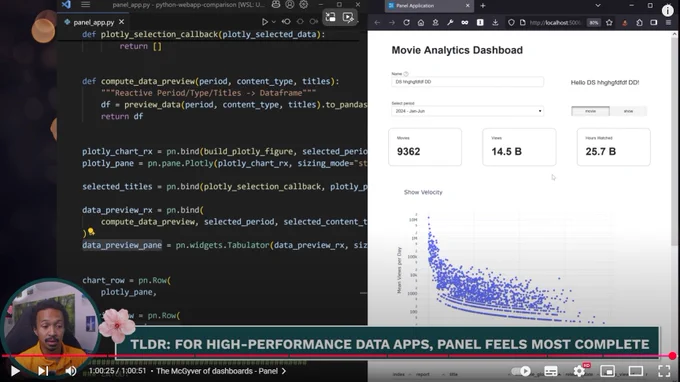
Task: Open a new browser tab
Action: (x=483, y=6)
